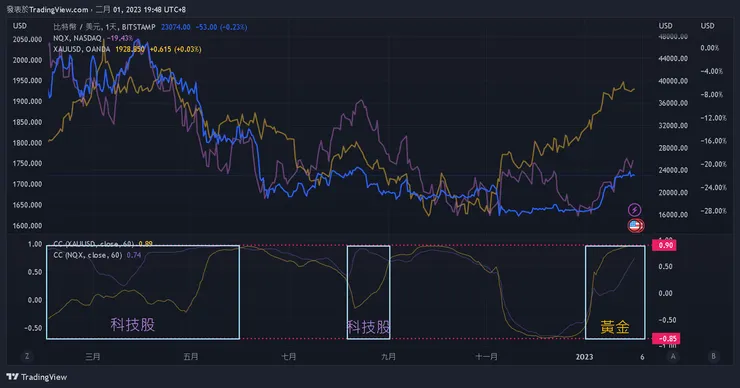
Task: Click the 2050.000 left axis value
Action: (x=27, y=40)
